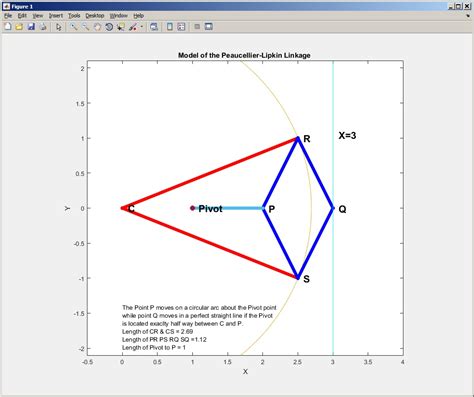
Task: Click the line 'The Point P moves on a circular arc'
Action: pyautogui.click(x=199, y=307)
